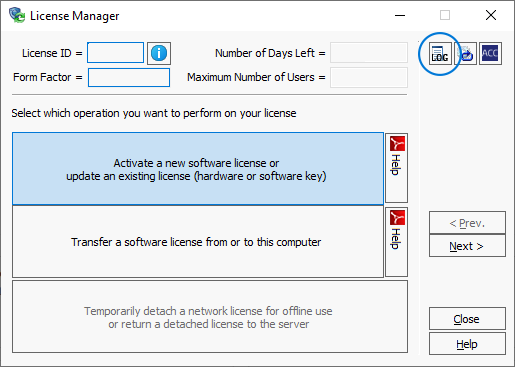
Task: Select Transfer a software license option
Action: coord(198,242)
